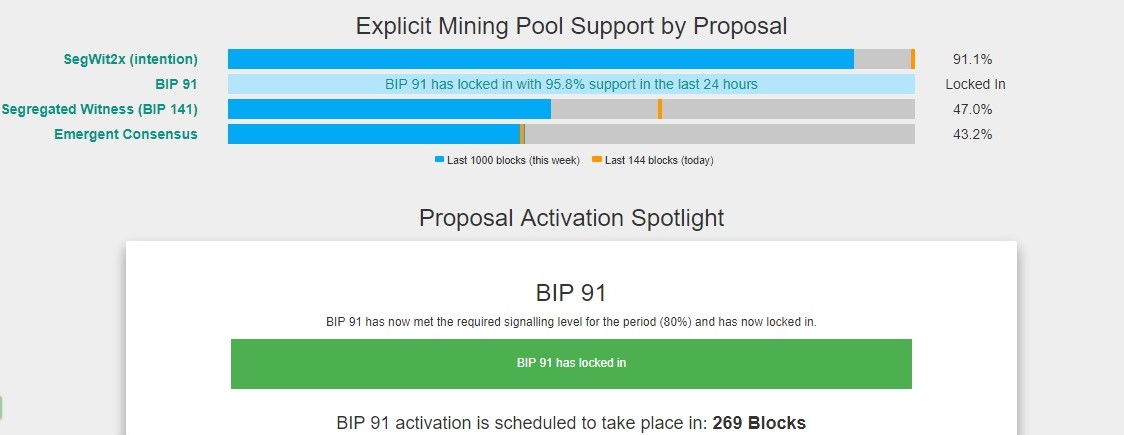Click the SegWit2x blue support bar
This screenshot has width=1124, height=435.
point(540,59)
